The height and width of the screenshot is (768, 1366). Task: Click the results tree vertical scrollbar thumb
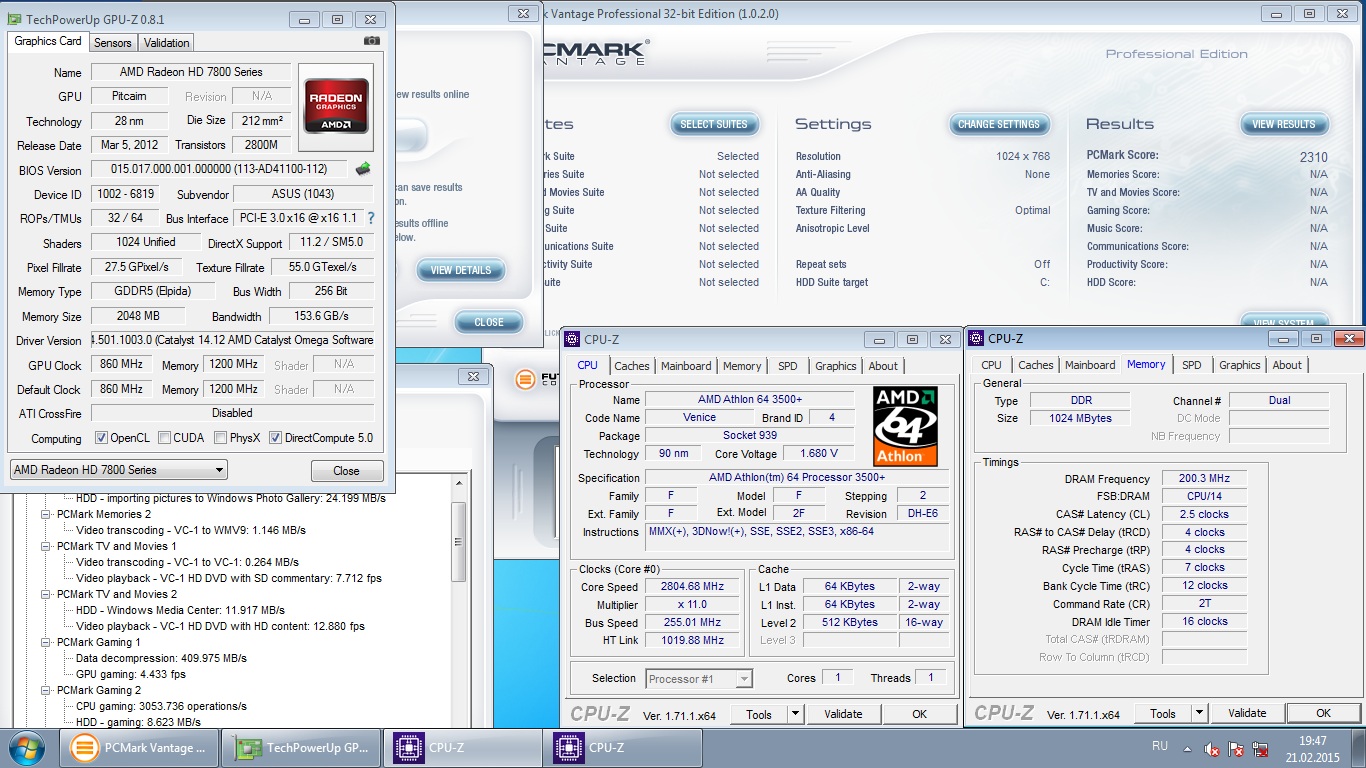click(459, 541)
